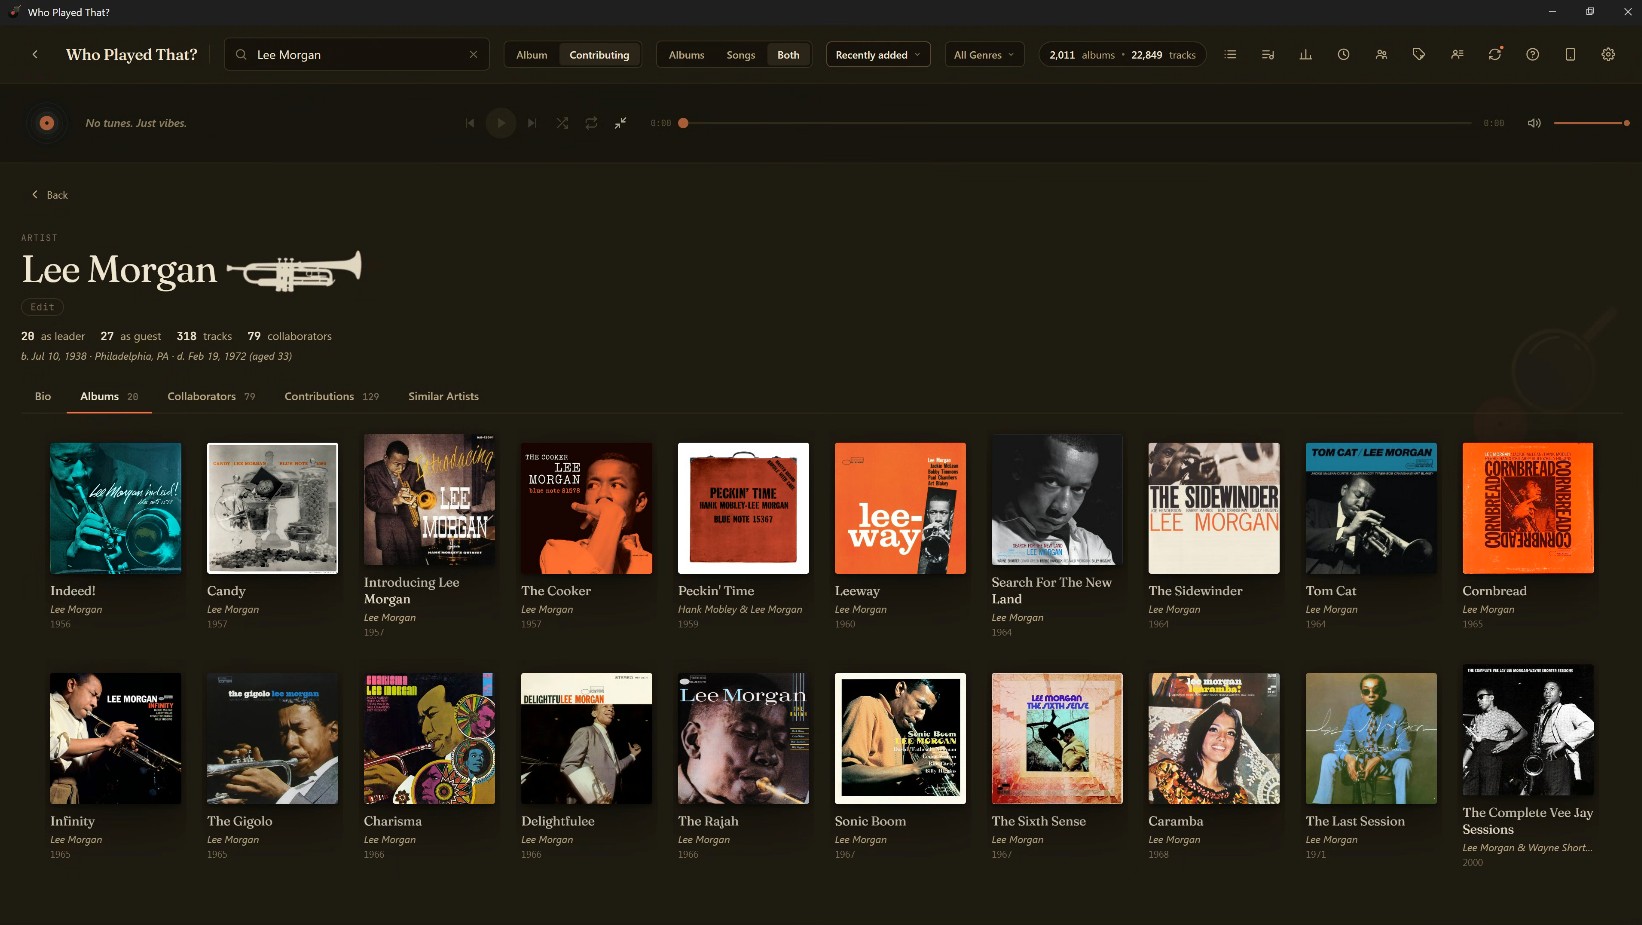The image size is (1642, 925).
Task: Select the Both results option
Action: point(788,55)
